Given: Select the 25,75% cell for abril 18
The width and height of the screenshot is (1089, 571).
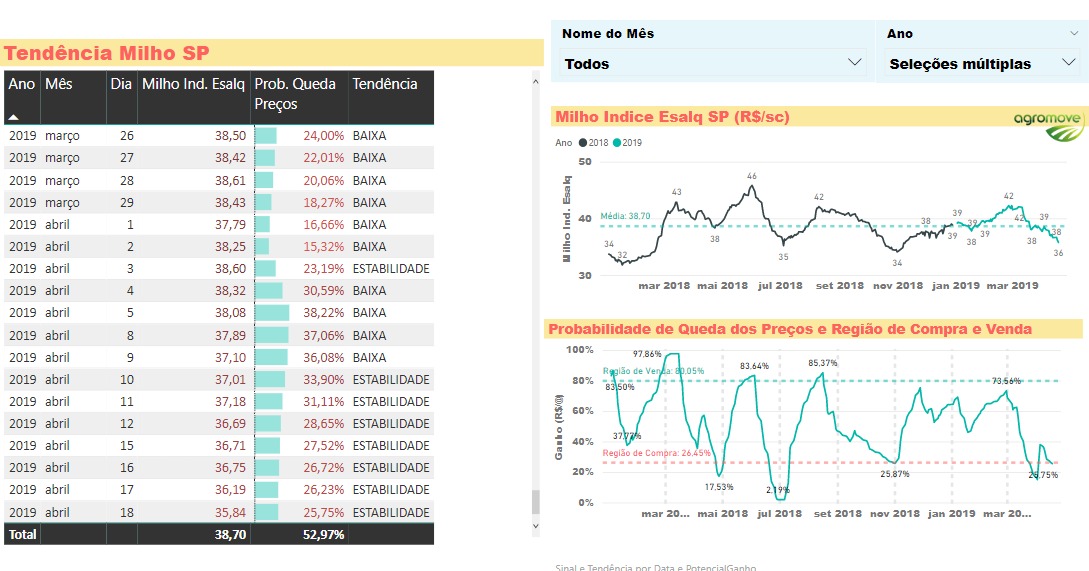Looking at the screenshot, I should pos(323,512).
